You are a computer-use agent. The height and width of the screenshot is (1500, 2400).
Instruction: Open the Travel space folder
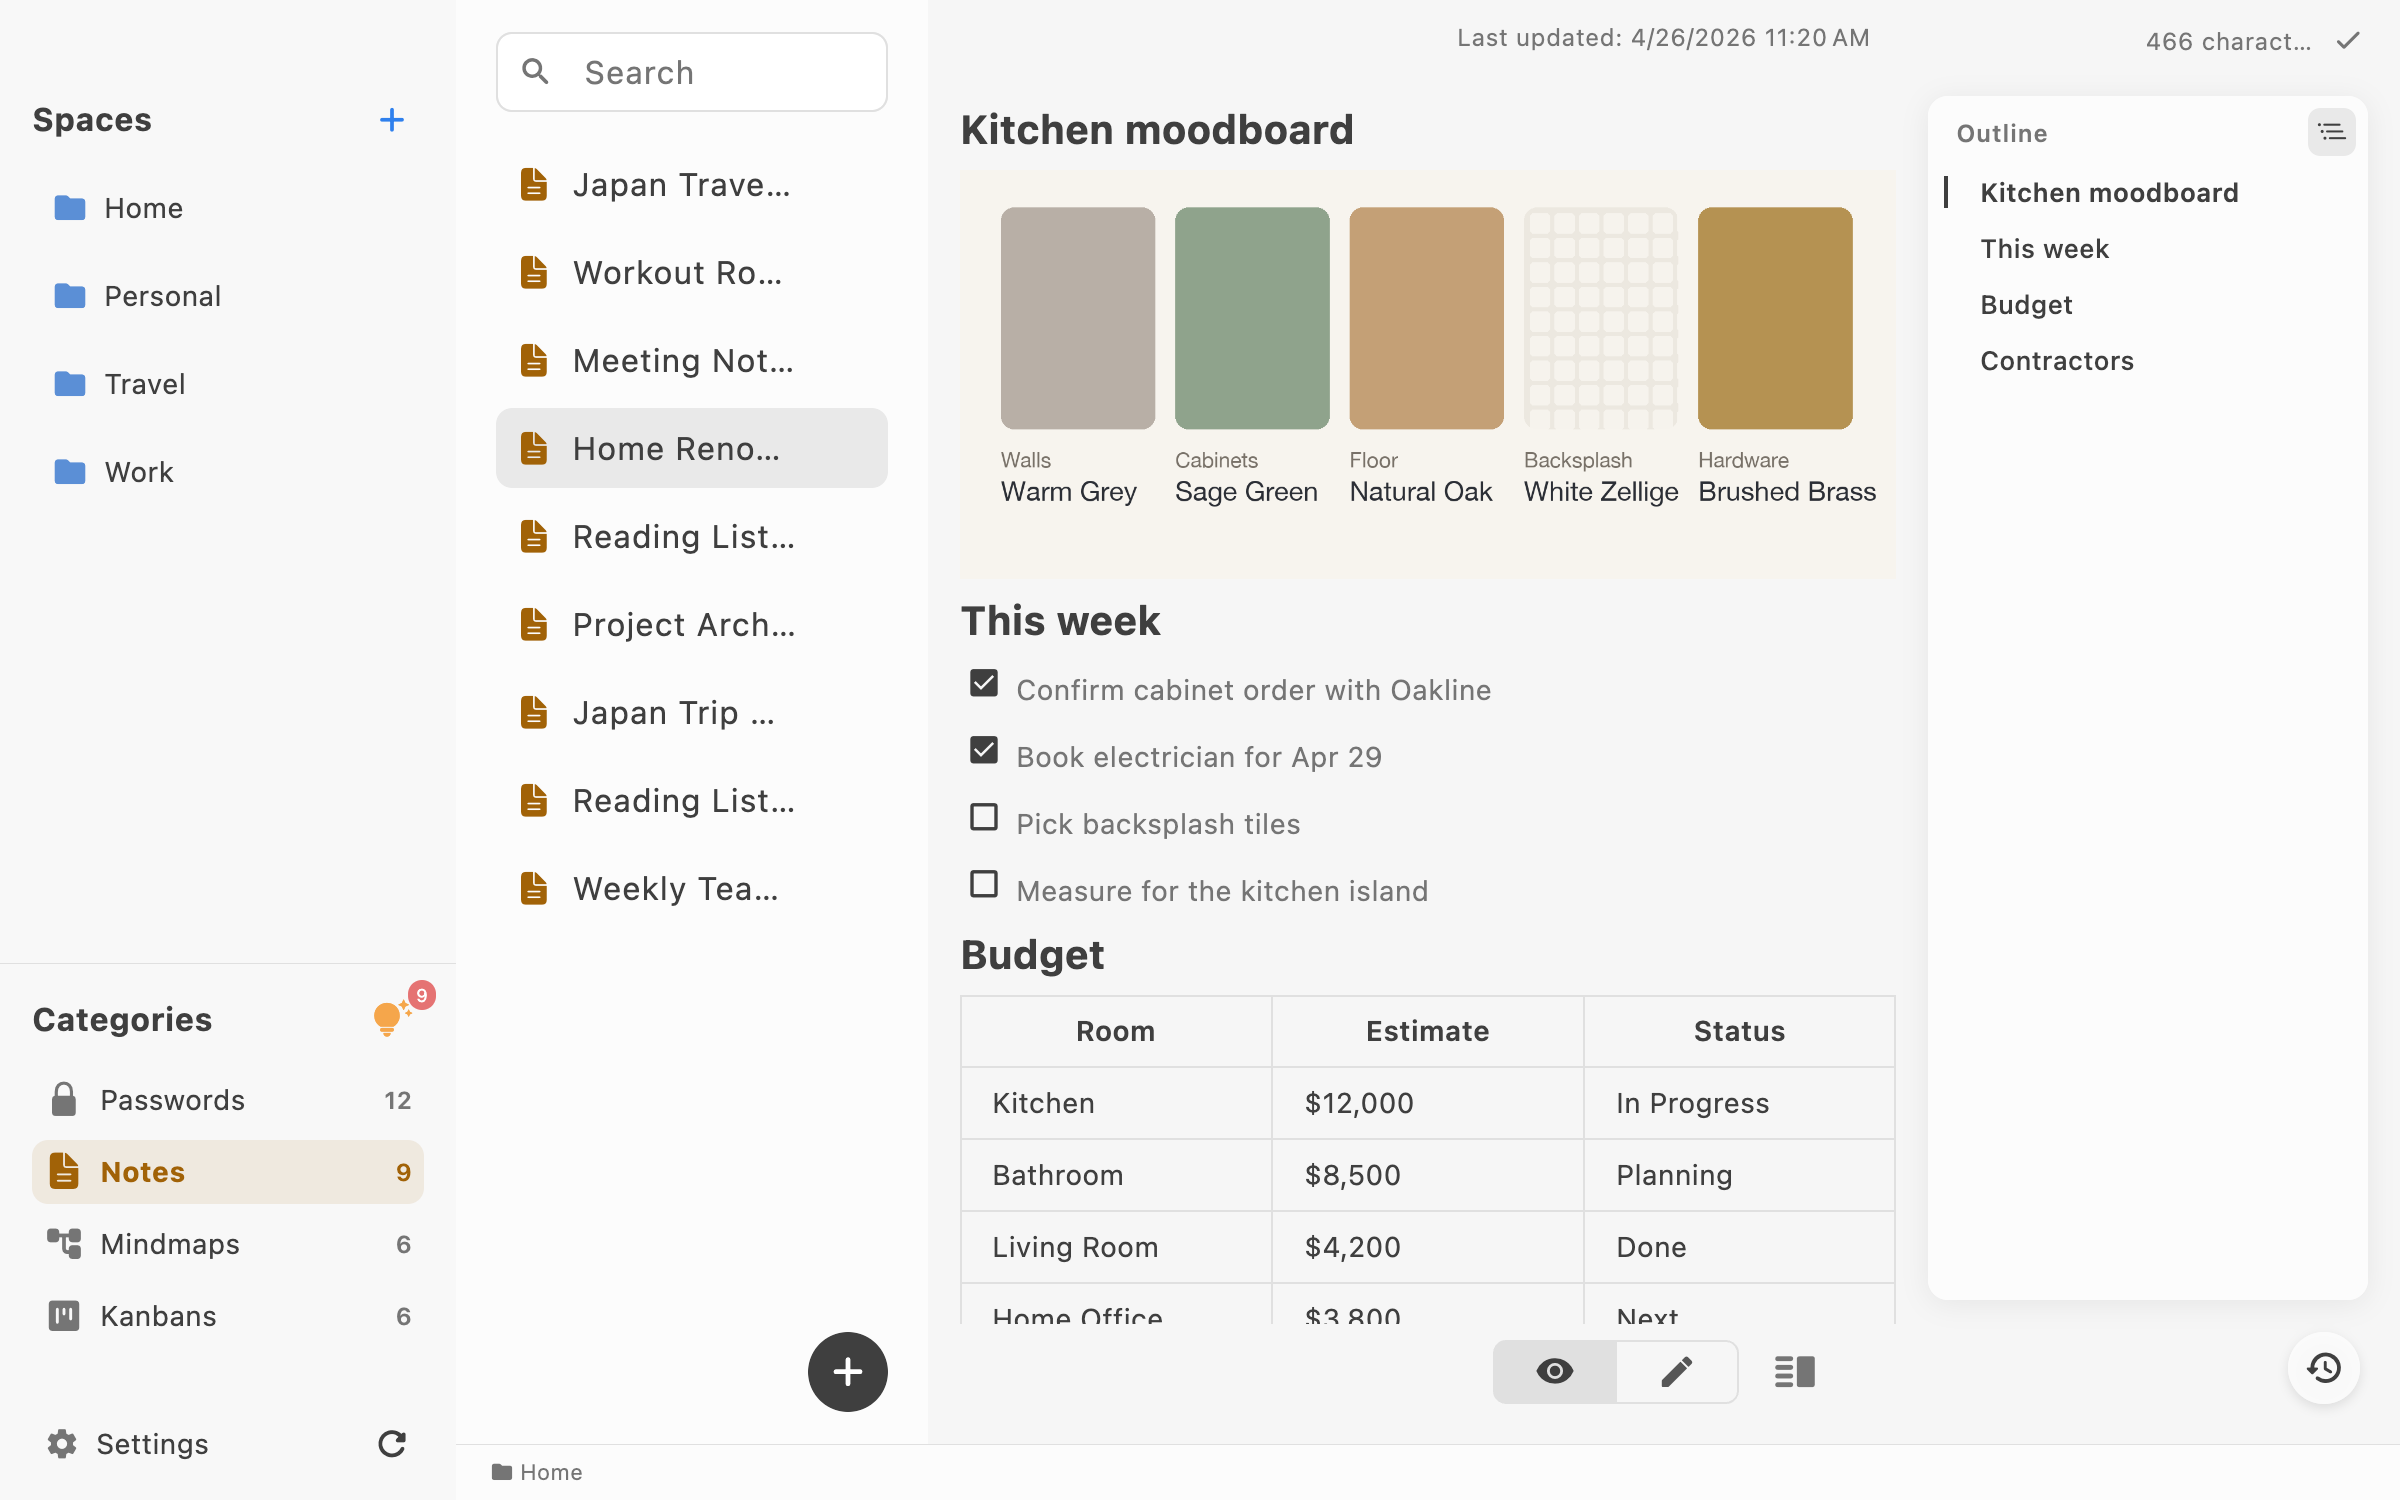pos(228,384)
